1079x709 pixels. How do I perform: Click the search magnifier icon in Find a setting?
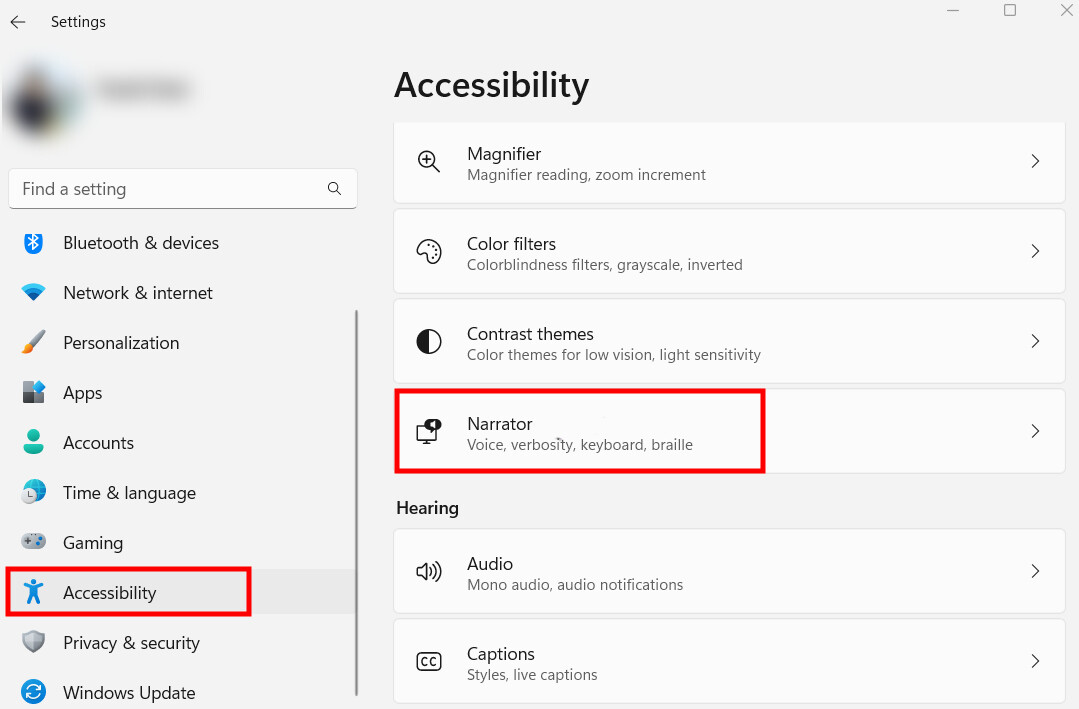(334, 189)
